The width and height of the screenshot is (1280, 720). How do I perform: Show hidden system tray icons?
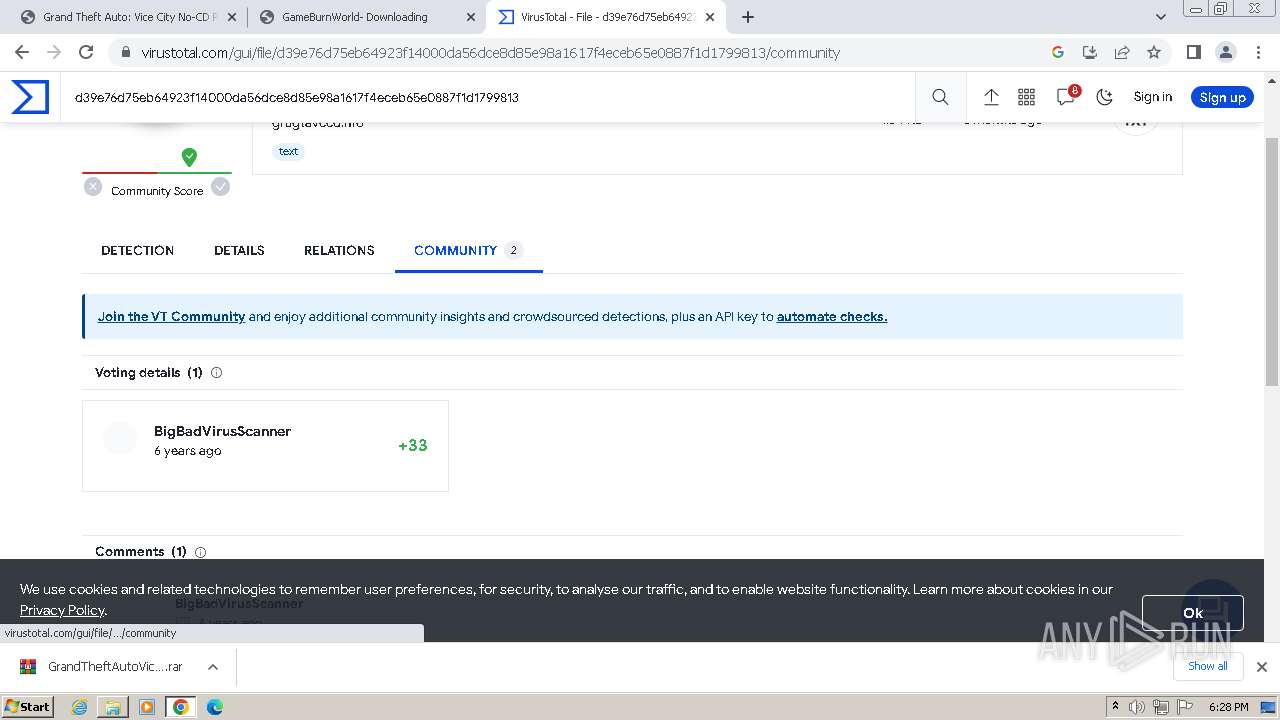click(x=1115, y=707)
